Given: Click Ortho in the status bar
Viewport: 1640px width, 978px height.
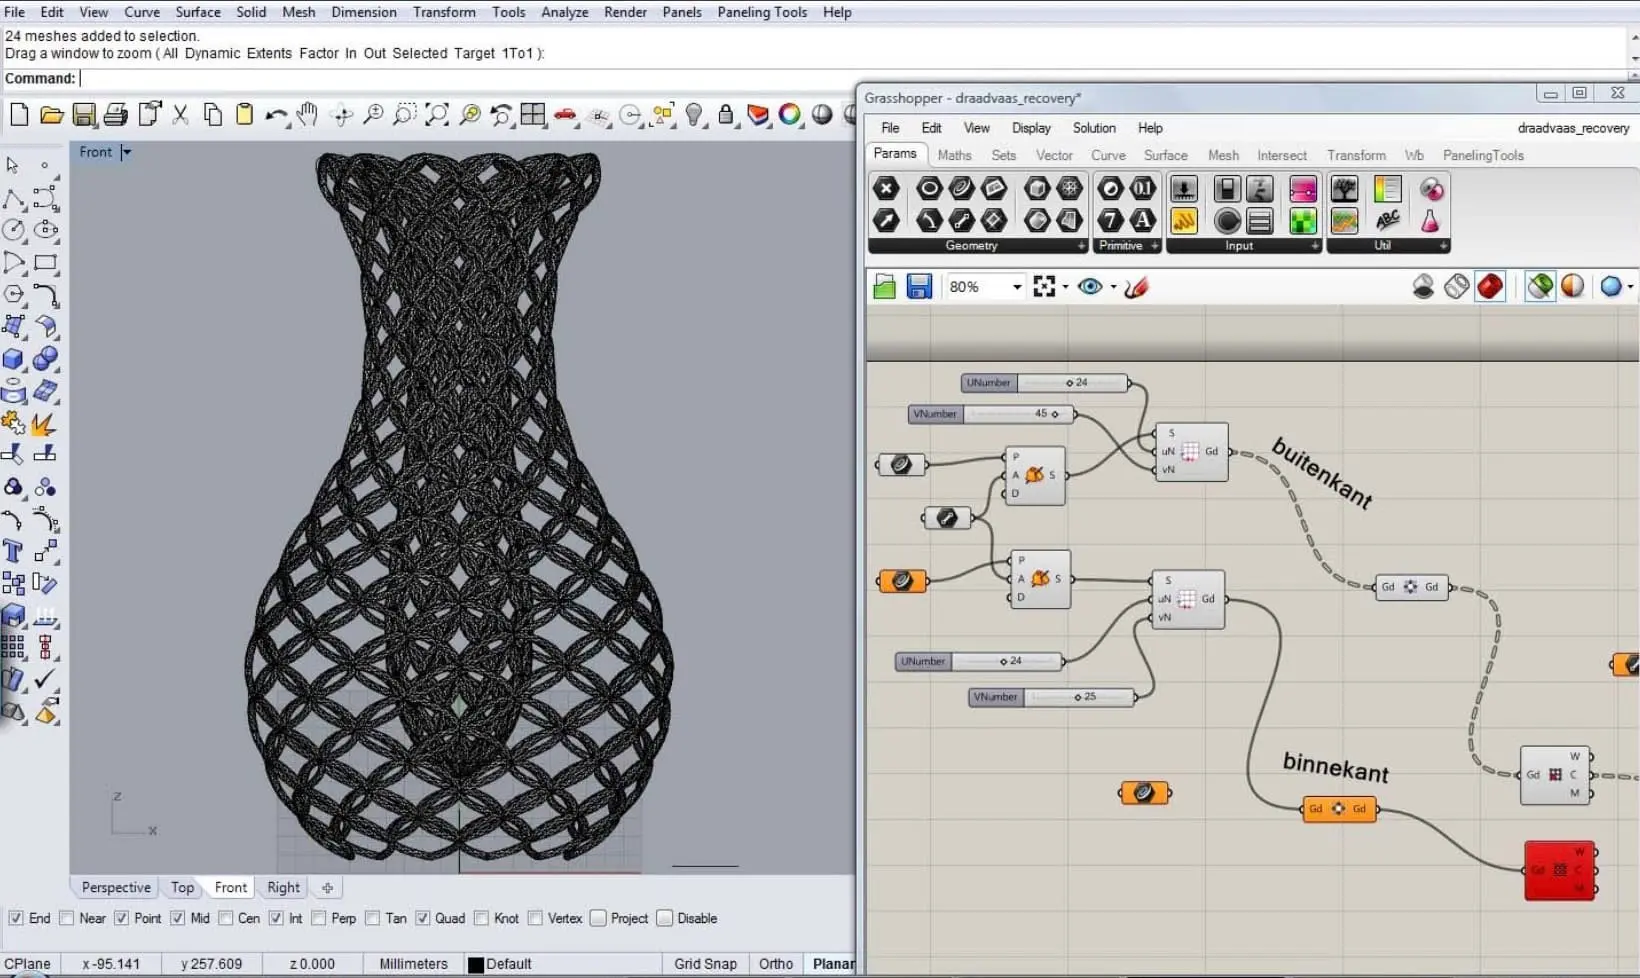Looking at the screenshot, I should (776, 964).
